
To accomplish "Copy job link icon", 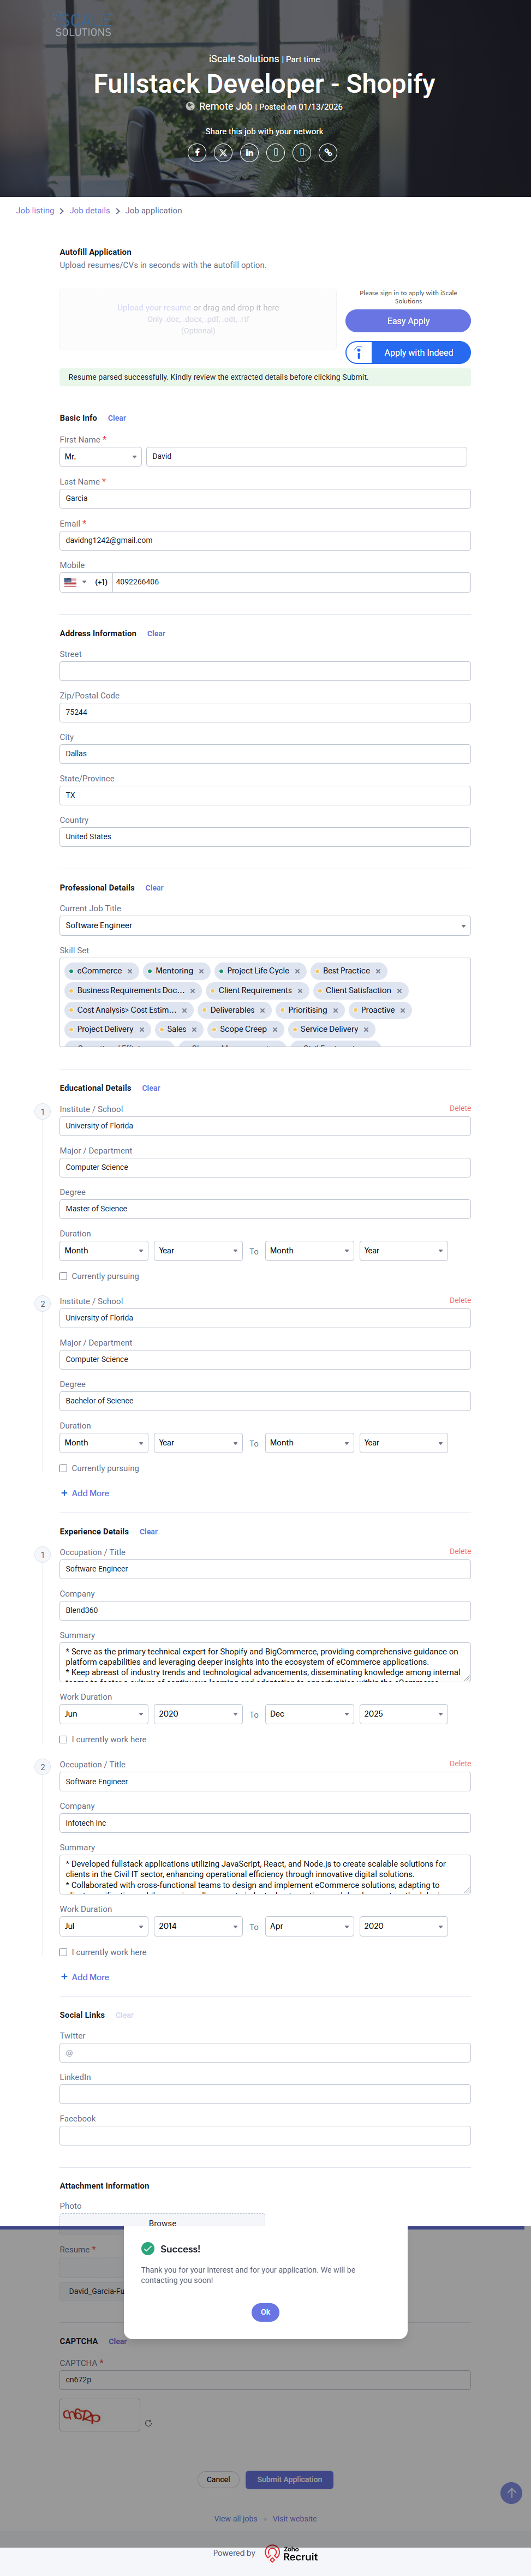I will click(x=328, y=153).
